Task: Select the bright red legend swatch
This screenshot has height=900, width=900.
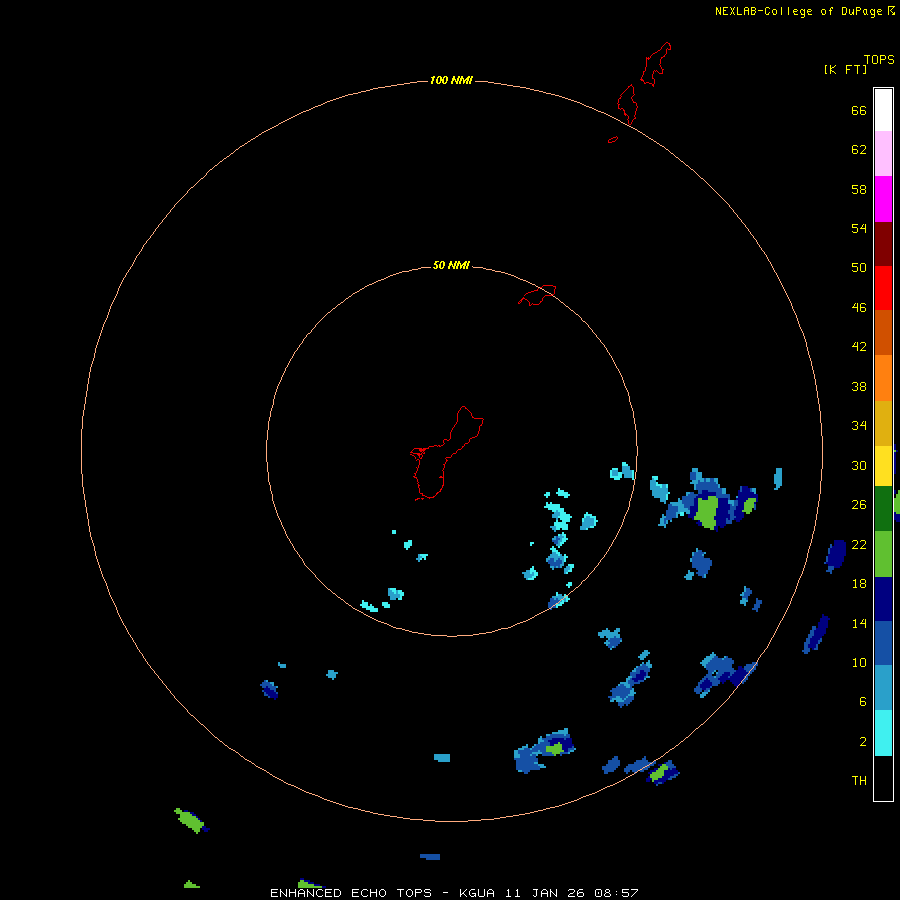Action: [883, 288]
